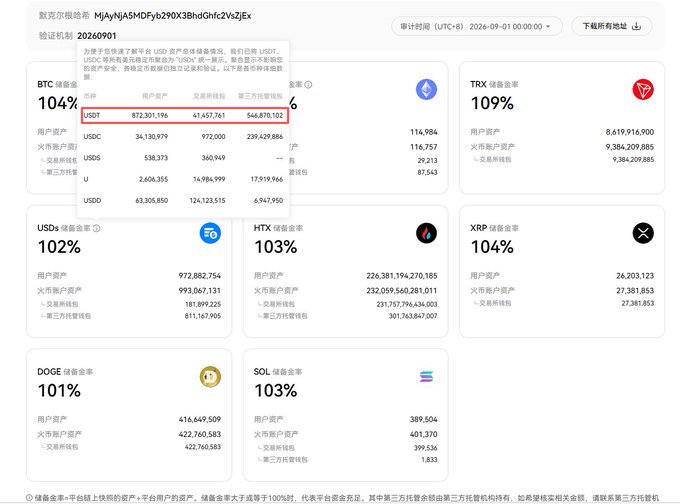
Task: Click the SOL logo icon
Action: coord(426,376)
